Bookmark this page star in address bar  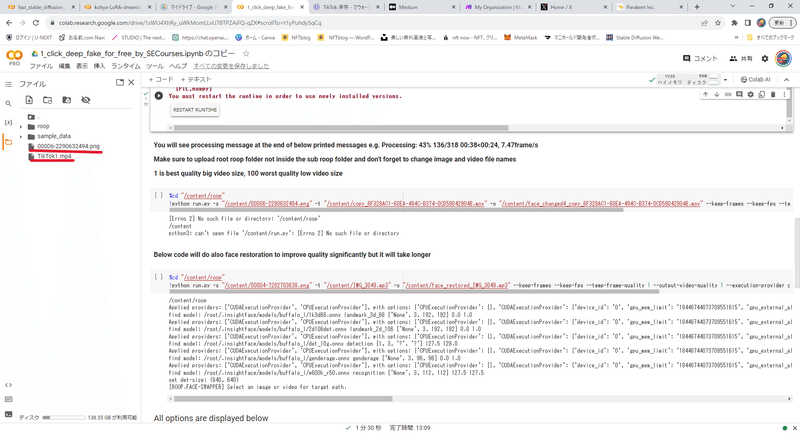718,22
